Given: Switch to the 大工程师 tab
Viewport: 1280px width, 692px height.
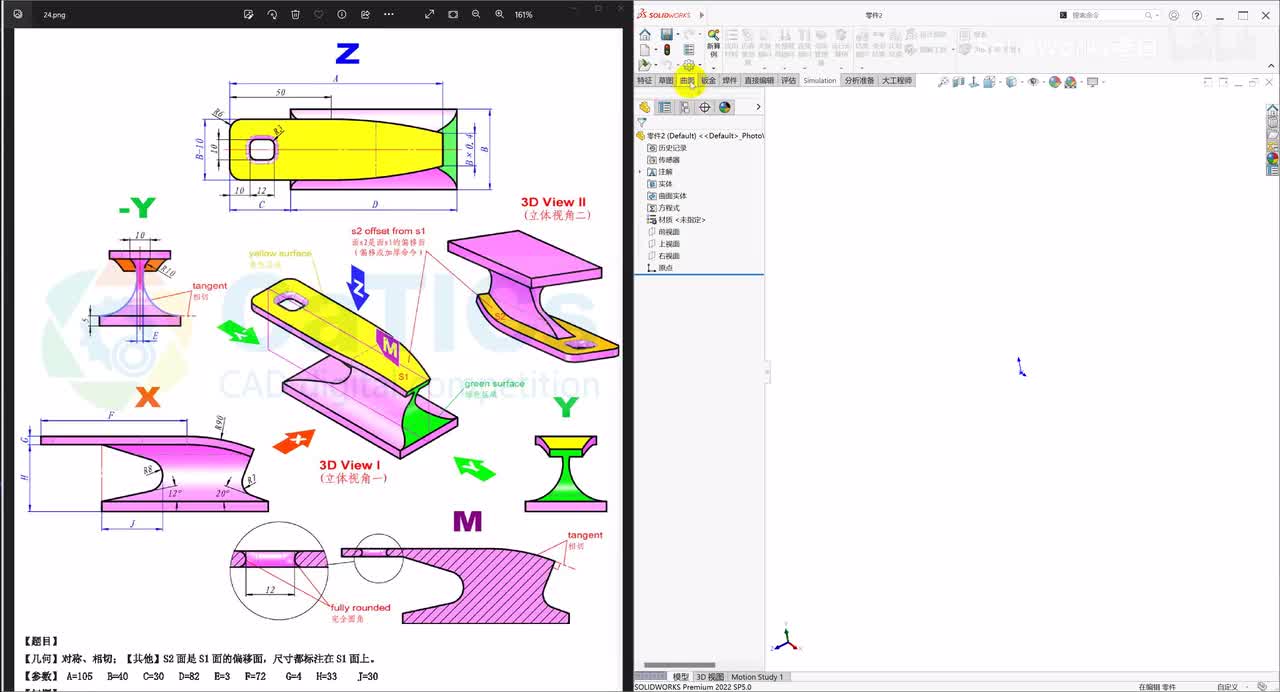Looking at the screenshot, I should pos(896,80).
